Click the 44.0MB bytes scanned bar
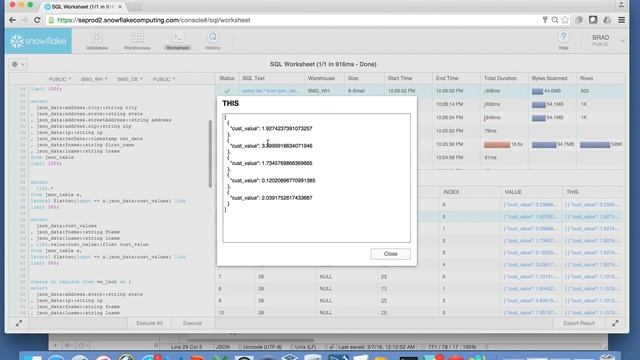The image size is (640, 360). 538,91
